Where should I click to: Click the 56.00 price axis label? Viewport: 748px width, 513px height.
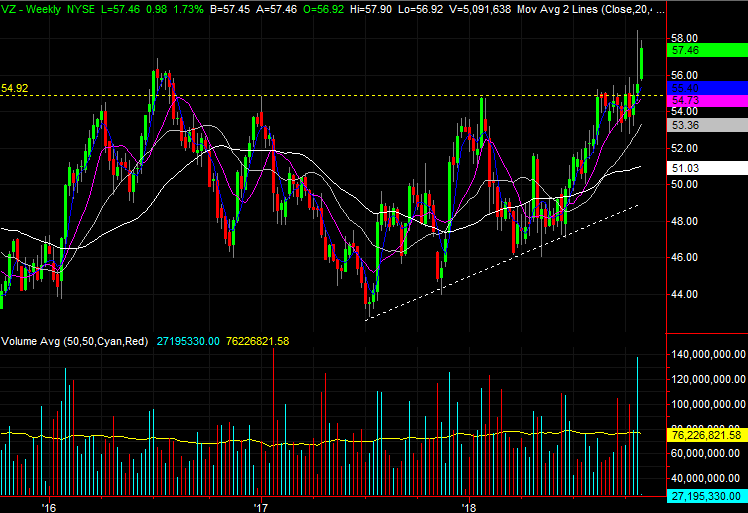[x=684, y=75]
